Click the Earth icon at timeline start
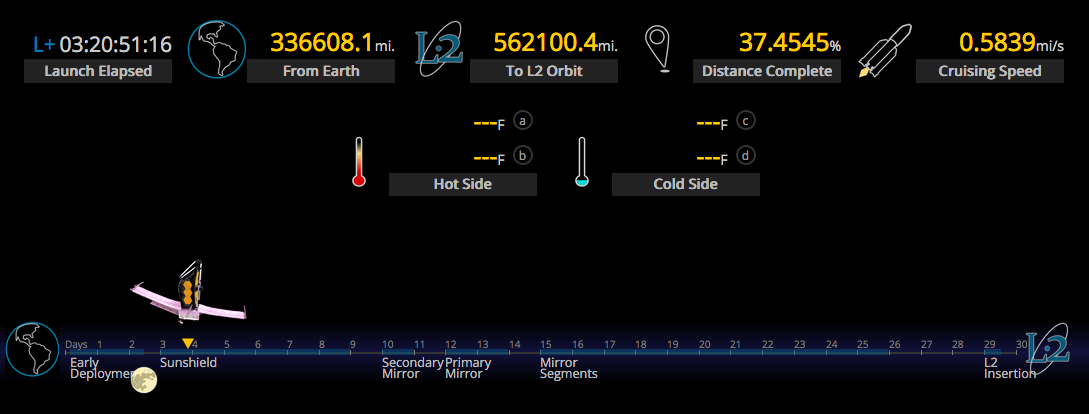1089x414 pixels. (32, 350)
